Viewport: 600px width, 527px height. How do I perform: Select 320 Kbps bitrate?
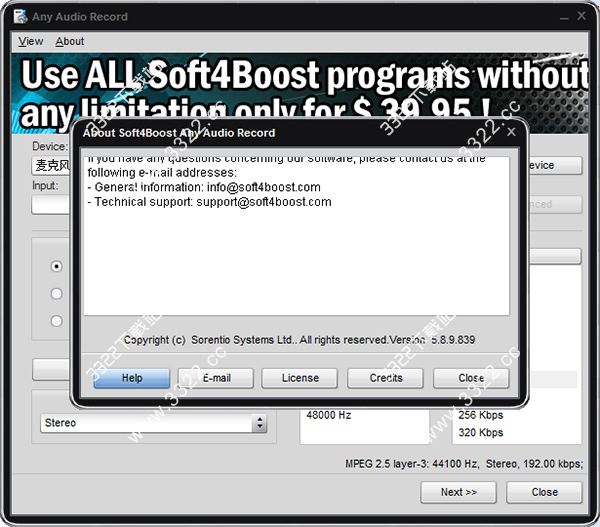click(x=481, y=433)
